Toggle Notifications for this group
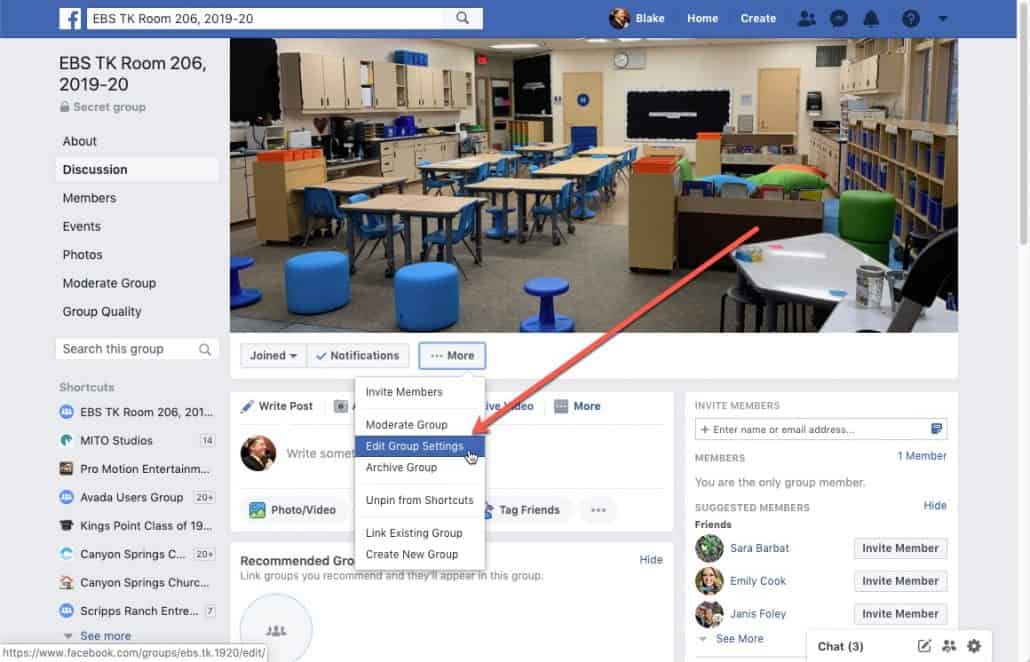The image size is (1030, 662). tap(357, 354)
